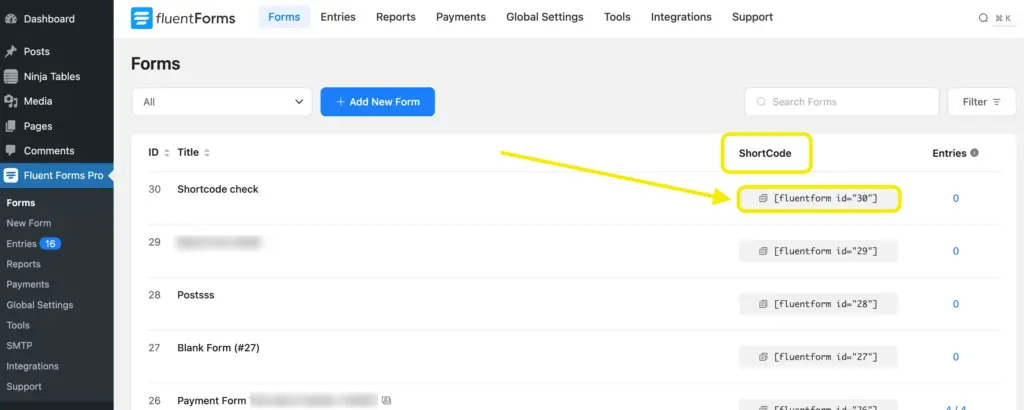Open Tools submenu in sidebar
1024x410 pixels.
tap(18, 325)
